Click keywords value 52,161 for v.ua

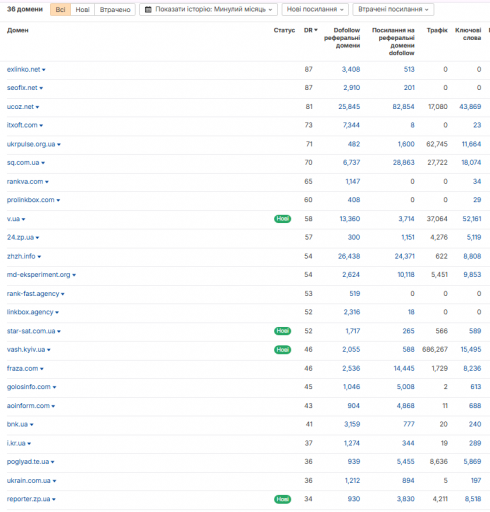(x=472, y=219)
